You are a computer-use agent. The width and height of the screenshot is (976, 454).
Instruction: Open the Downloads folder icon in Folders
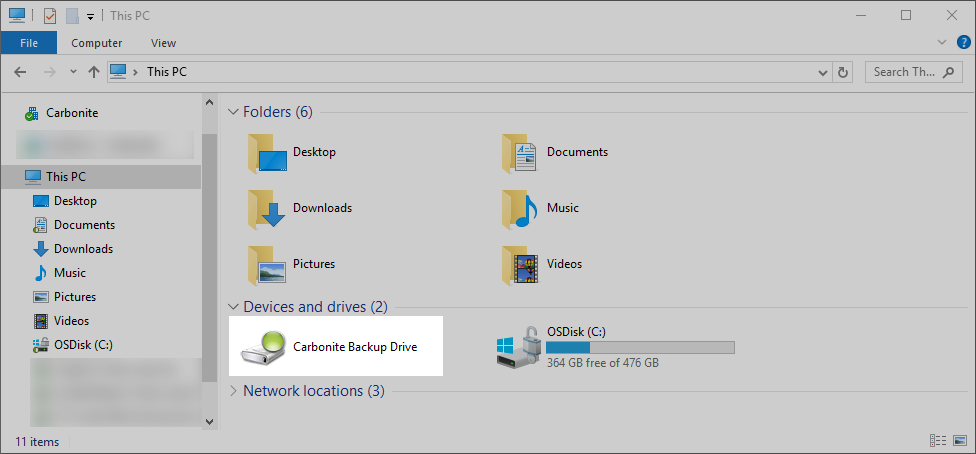pos(266,209)
